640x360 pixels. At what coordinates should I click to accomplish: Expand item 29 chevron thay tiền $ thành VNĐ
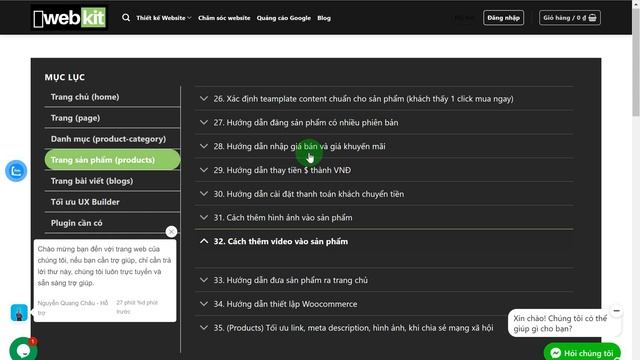[x=204, y=170]
